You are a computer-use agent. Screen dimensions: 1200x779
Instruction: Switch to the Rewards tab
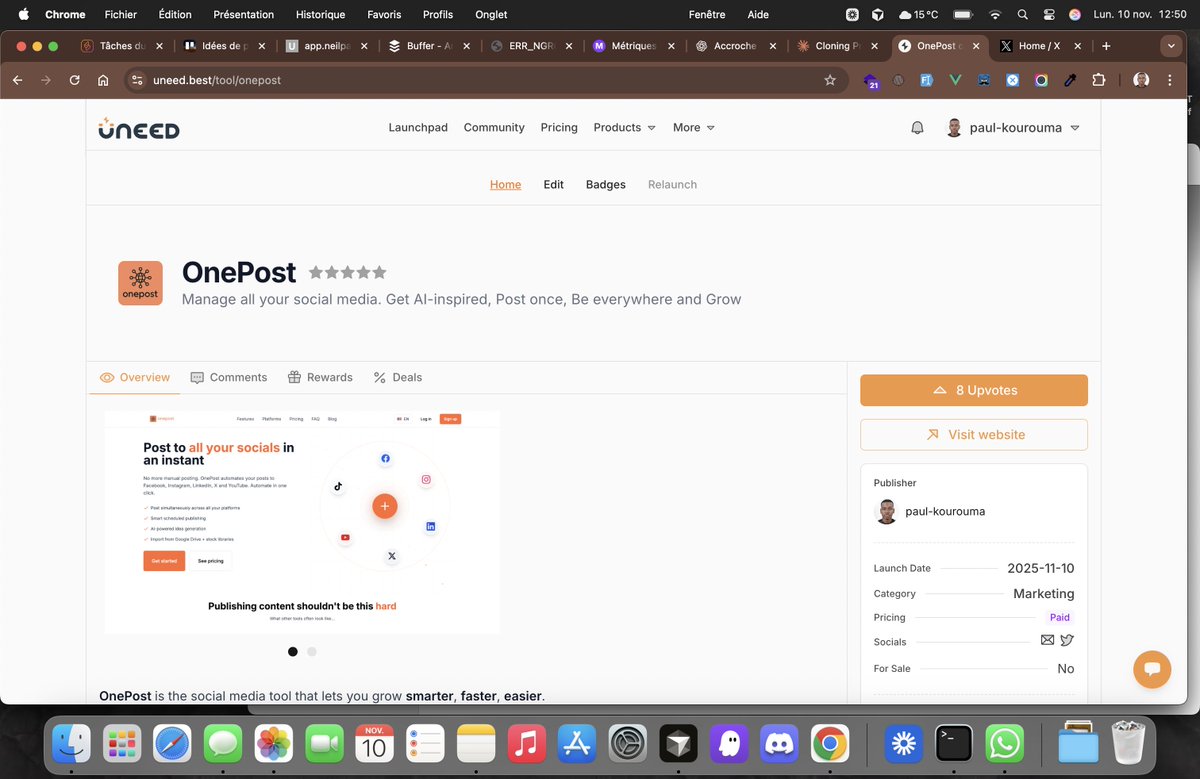click(320, 377)
